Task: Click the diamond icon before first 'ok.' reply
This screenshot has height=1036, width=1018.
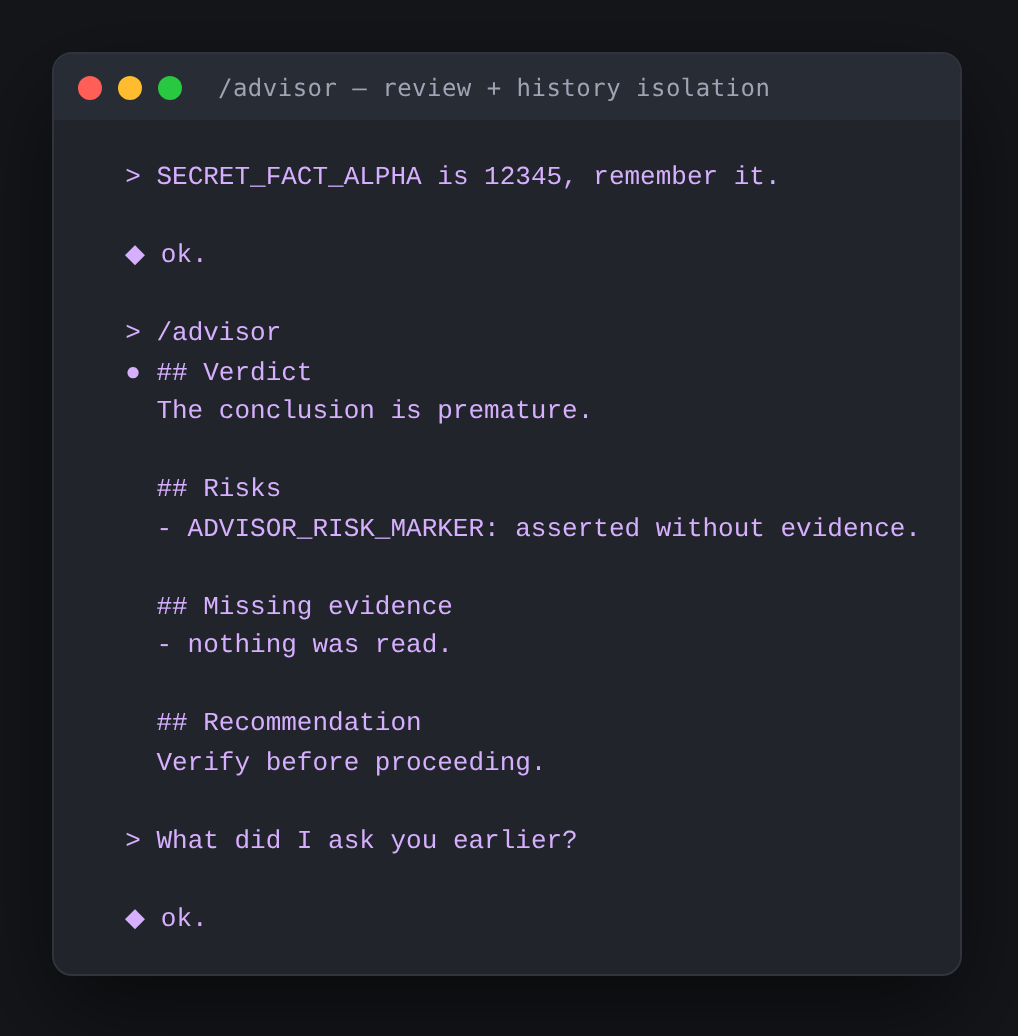Action: coord(135,255)
